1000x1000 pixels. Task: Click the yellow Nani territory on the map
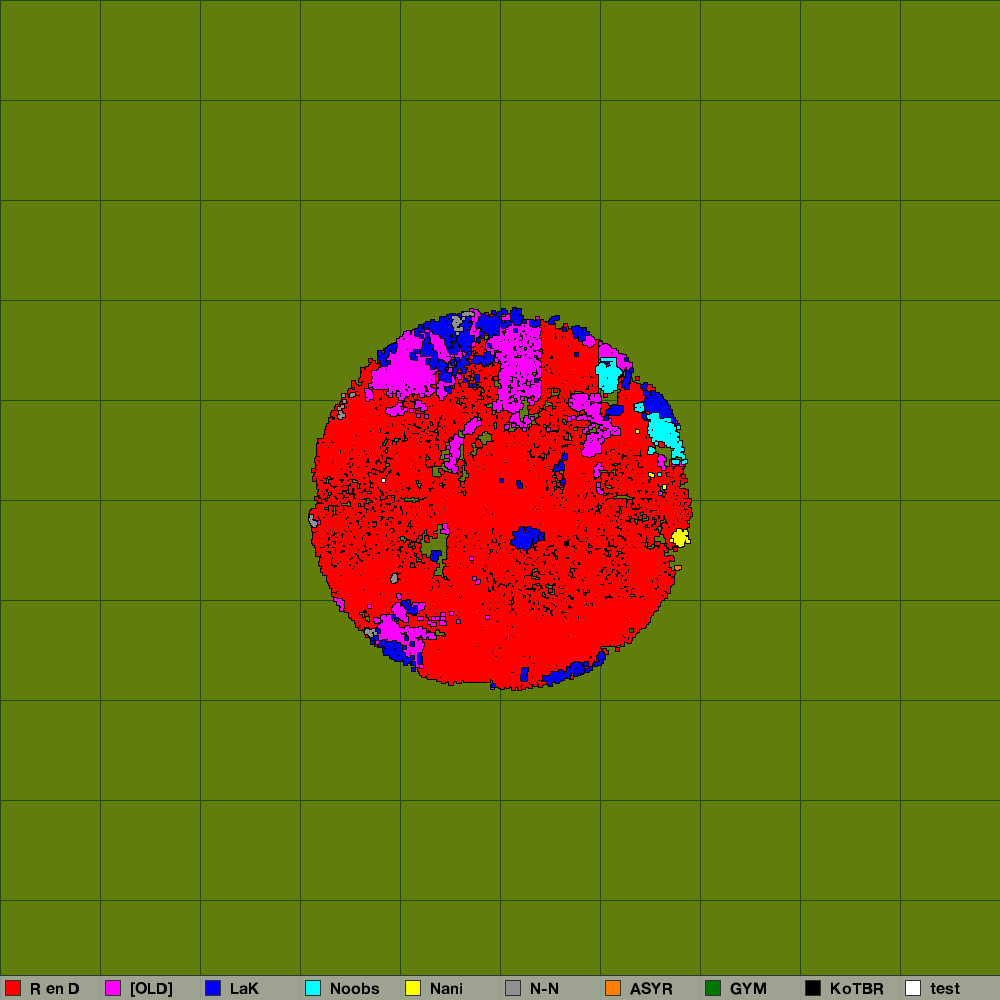(680, 538)
